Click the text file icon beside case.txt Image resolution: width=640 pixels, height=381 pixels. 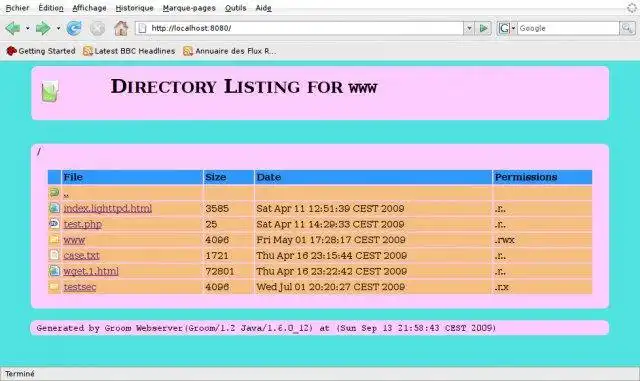[x=54, y=255]
